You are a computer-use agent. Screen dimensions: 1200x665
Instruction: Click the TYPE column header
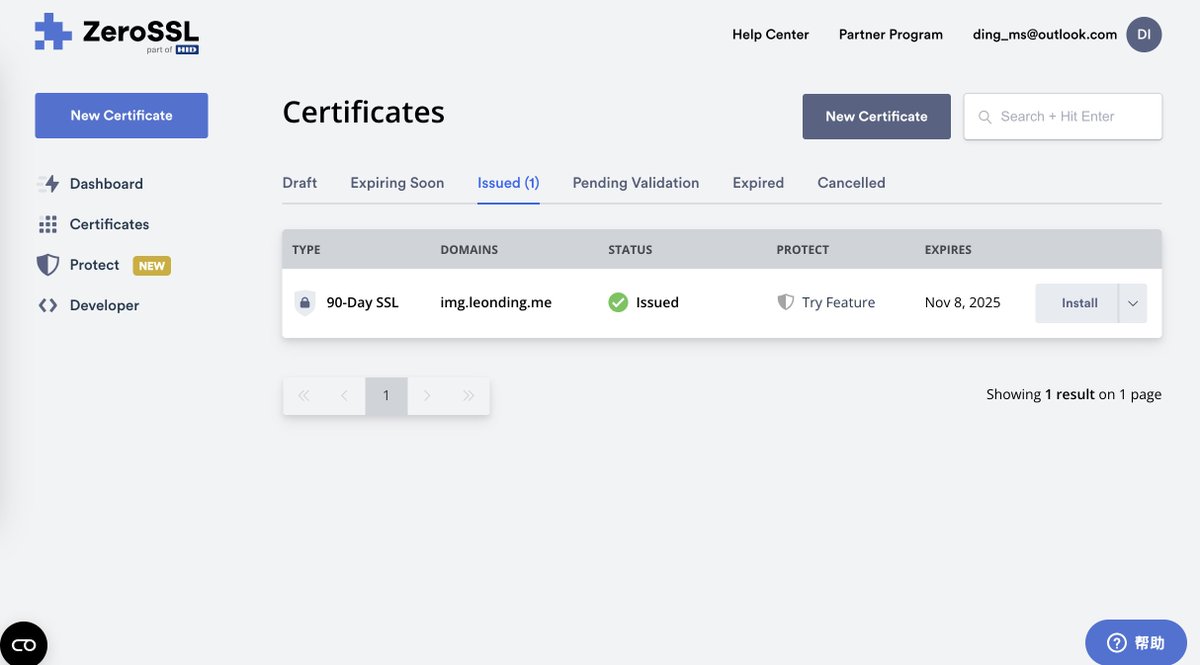tap(306, 249)
